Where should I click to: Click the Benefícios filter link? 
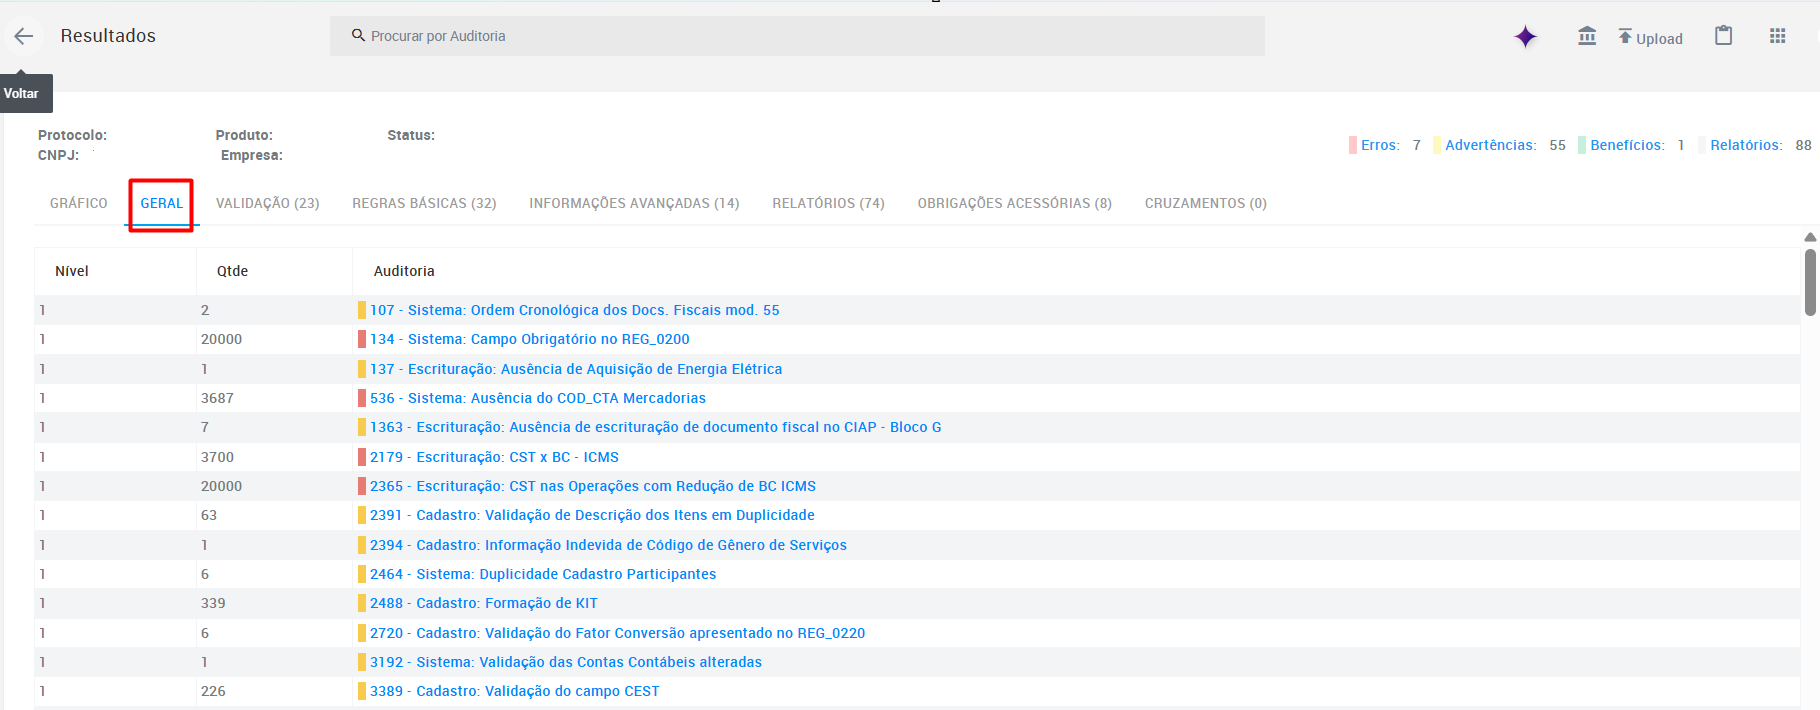coord(1627,145)
